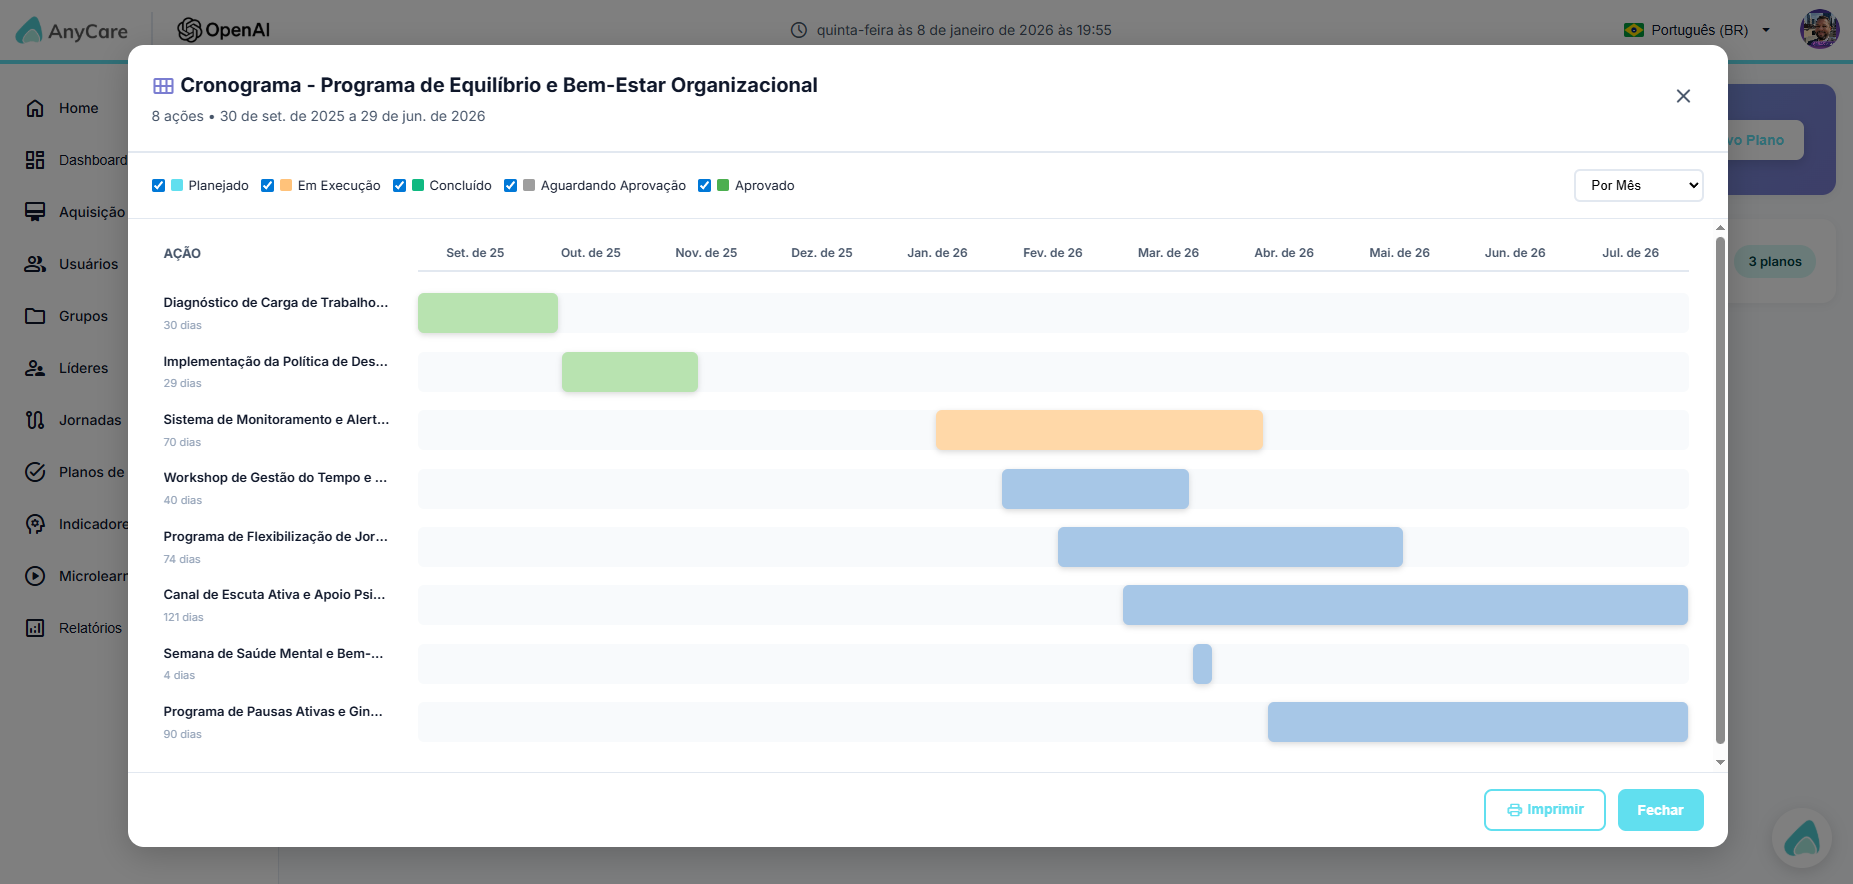This screenshot has height=884, width=1853.
Task: Click the Imprimir button
Action: [x=1544, y=810]
